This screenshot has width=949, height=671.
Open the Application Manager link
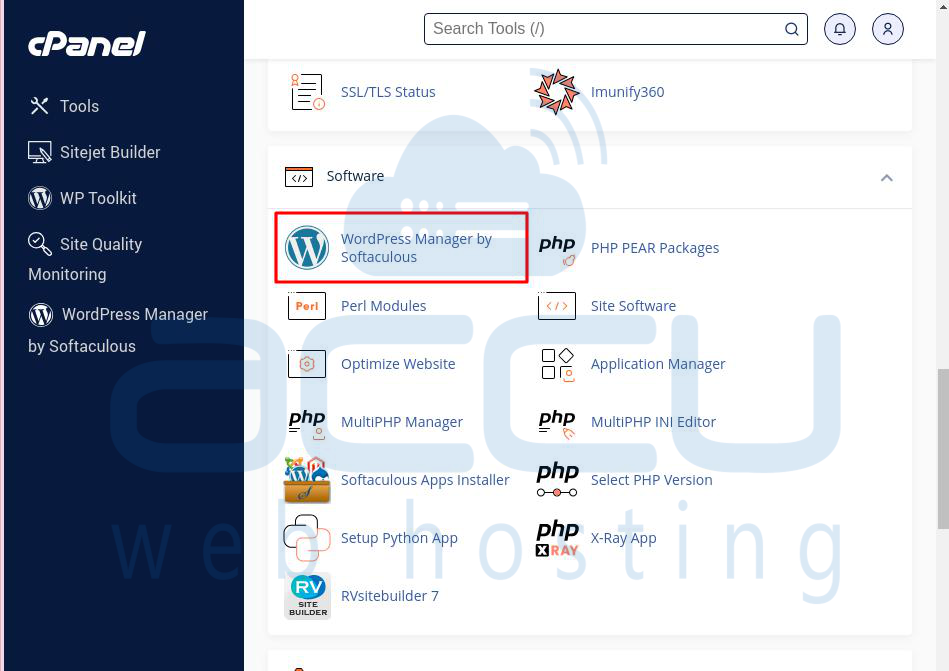point(658,364)
